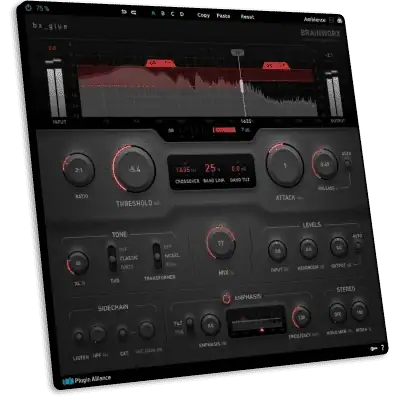Toggle the Auto release button
Viewport: 395px width, 400px height.
click(x=347, y=163)
